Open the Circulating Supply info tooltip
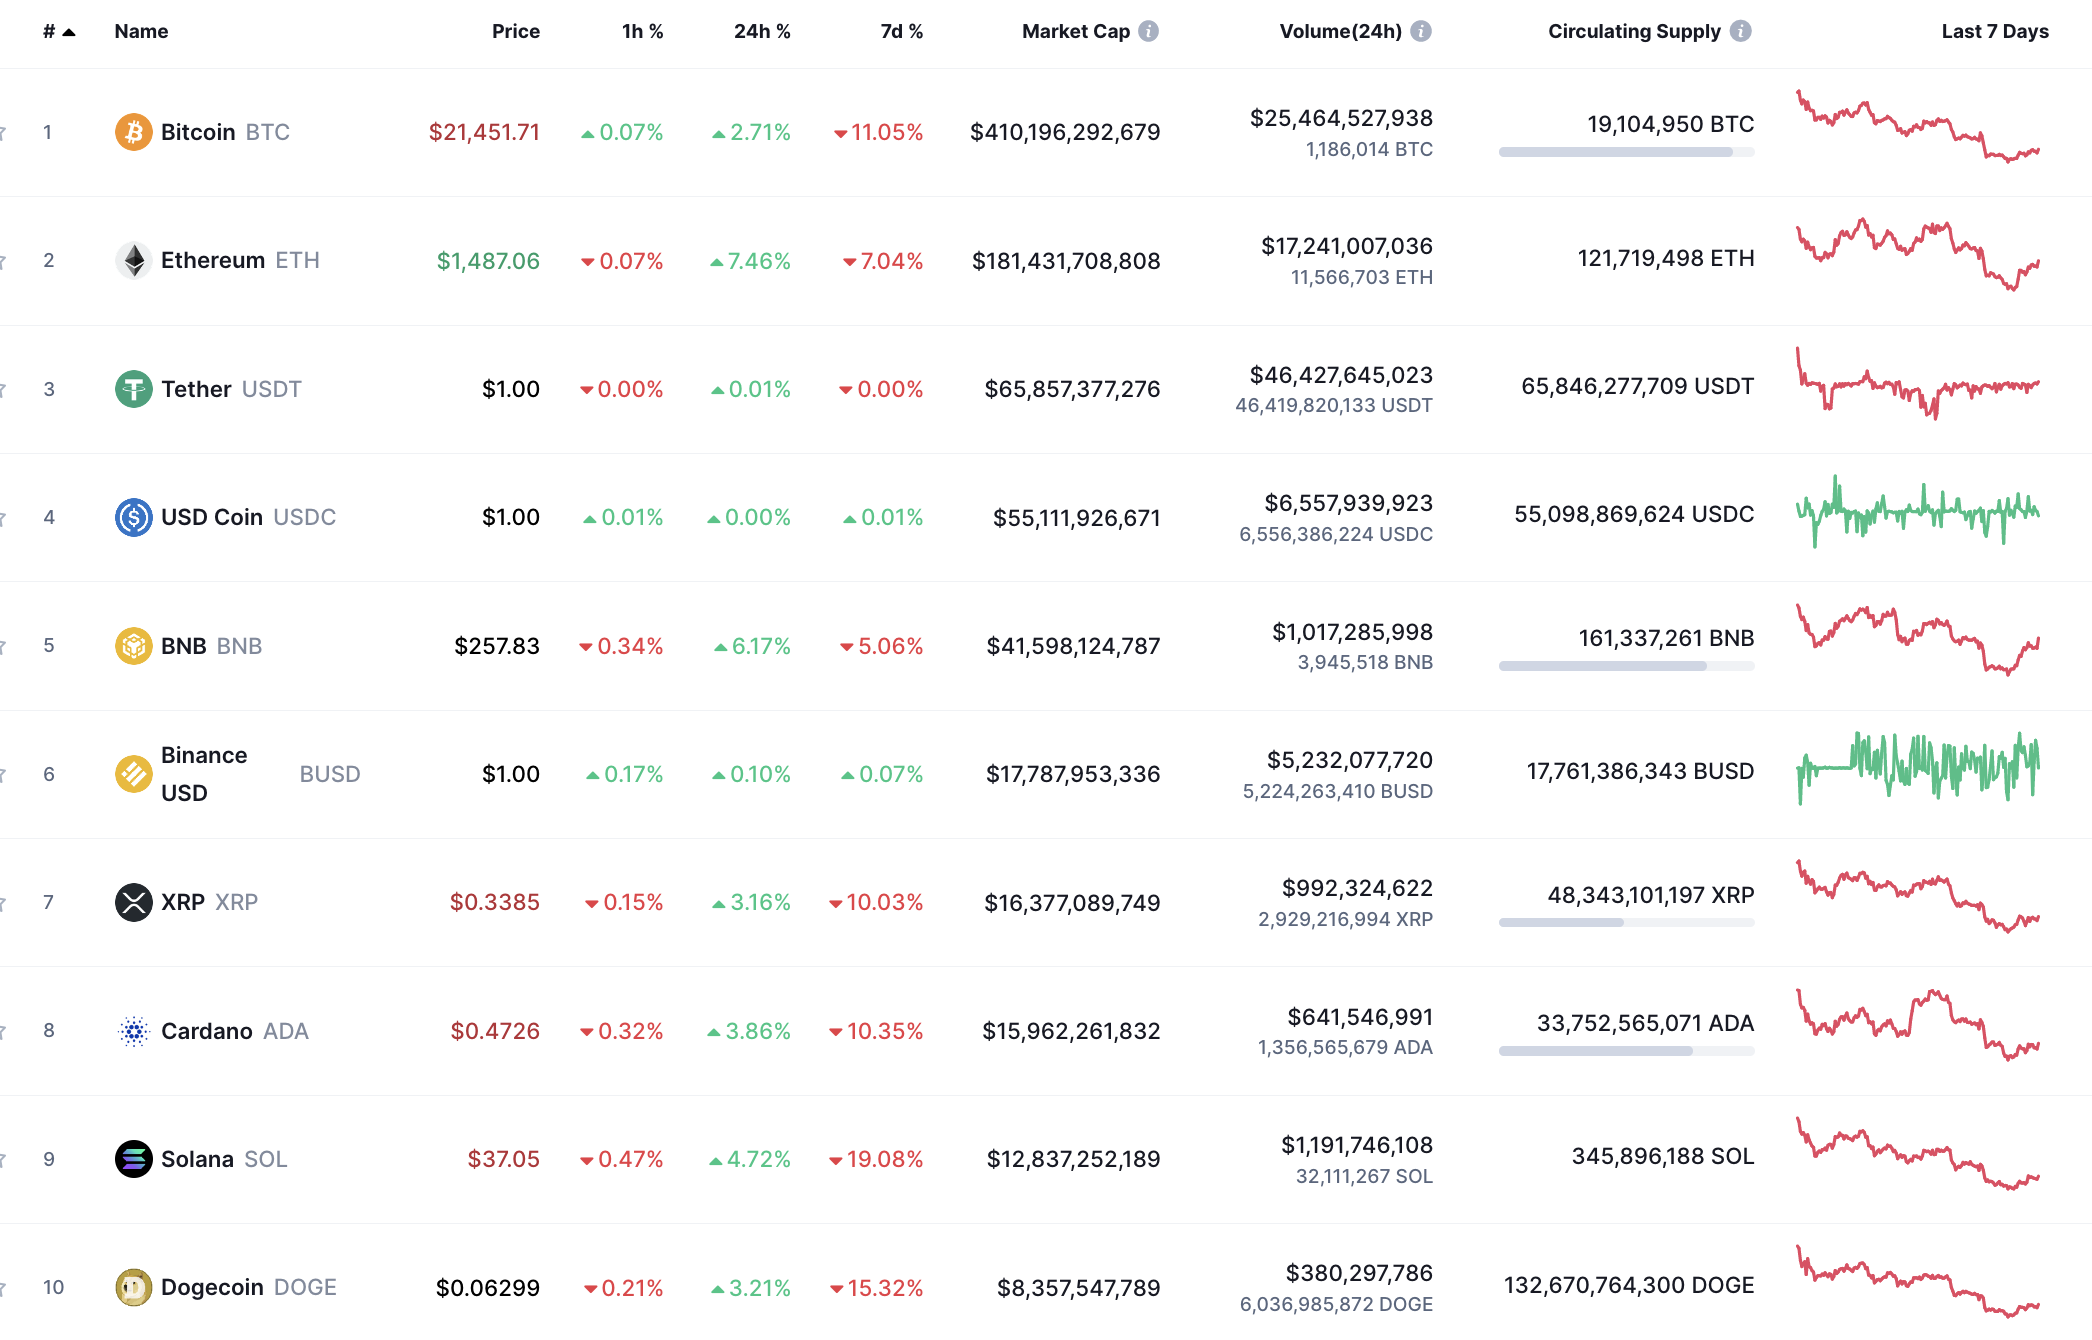This screenshot has width=2092, height=1340. tap(1742, 31)
